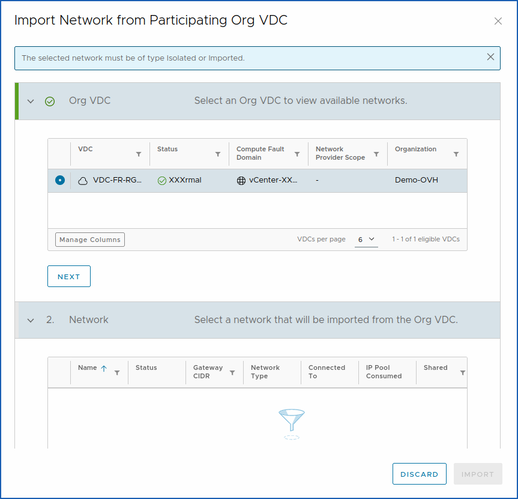Click the NEXT button
Screen dimensions: 518x499
69,276
